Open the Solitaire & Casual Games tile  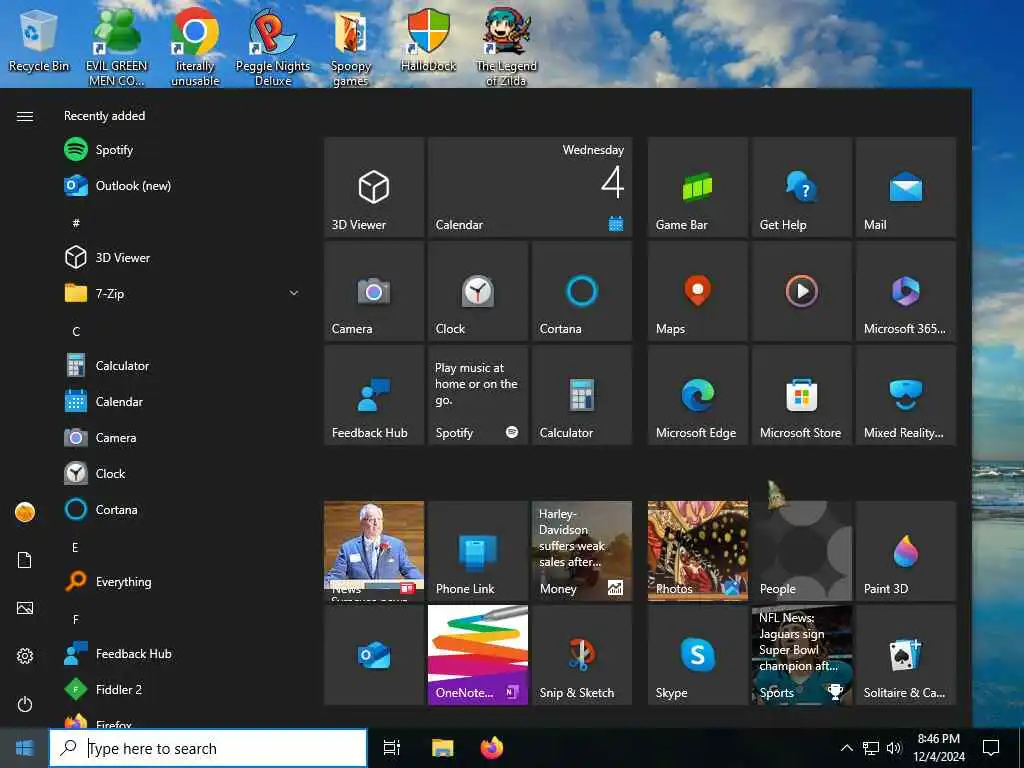pyautogui.click(x=906, y=655)
